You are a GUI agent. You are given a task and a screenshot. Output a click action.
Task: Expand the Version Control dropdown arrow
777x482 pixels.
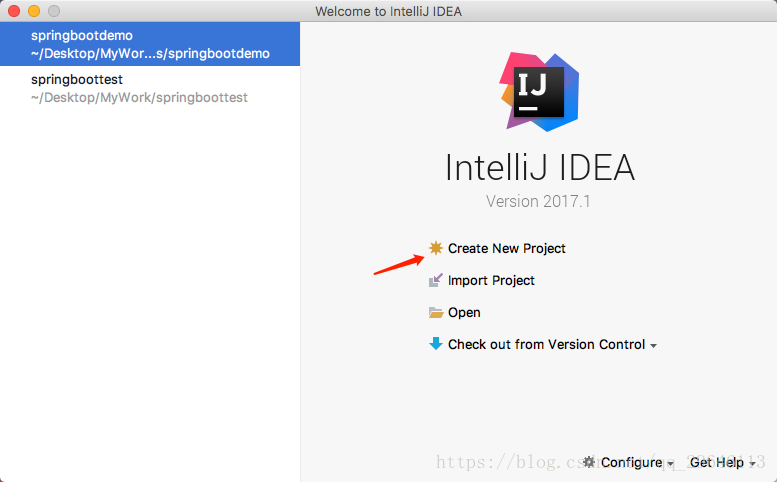tap(653, 346)
